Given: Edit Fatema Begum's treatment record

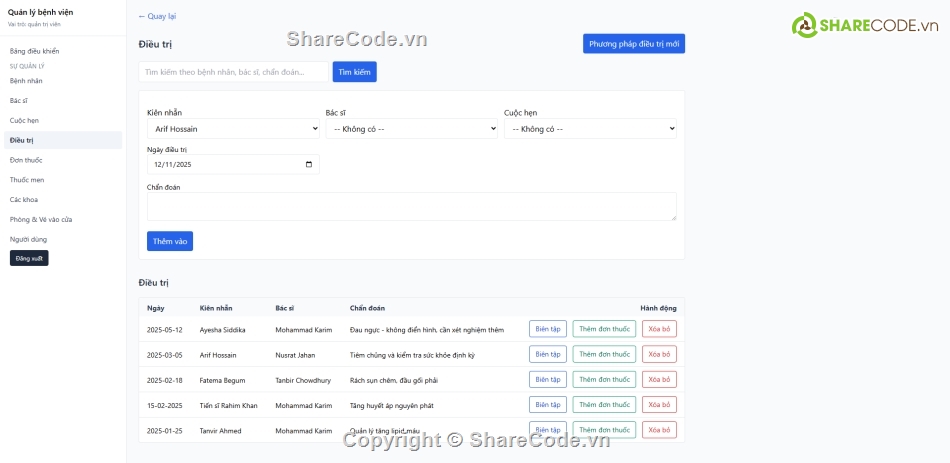Looking at the screenshot, I should [x=548, y=380].
